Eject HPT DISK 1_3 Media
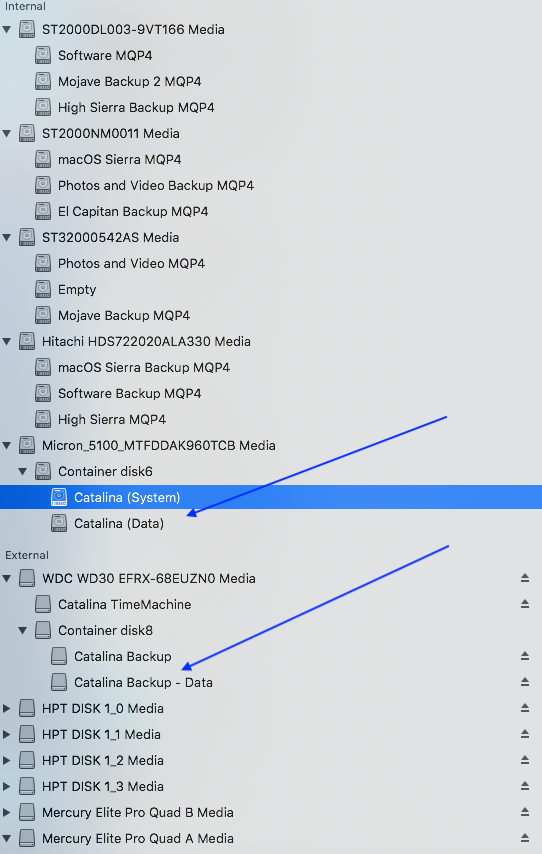 tap(525, 786)
